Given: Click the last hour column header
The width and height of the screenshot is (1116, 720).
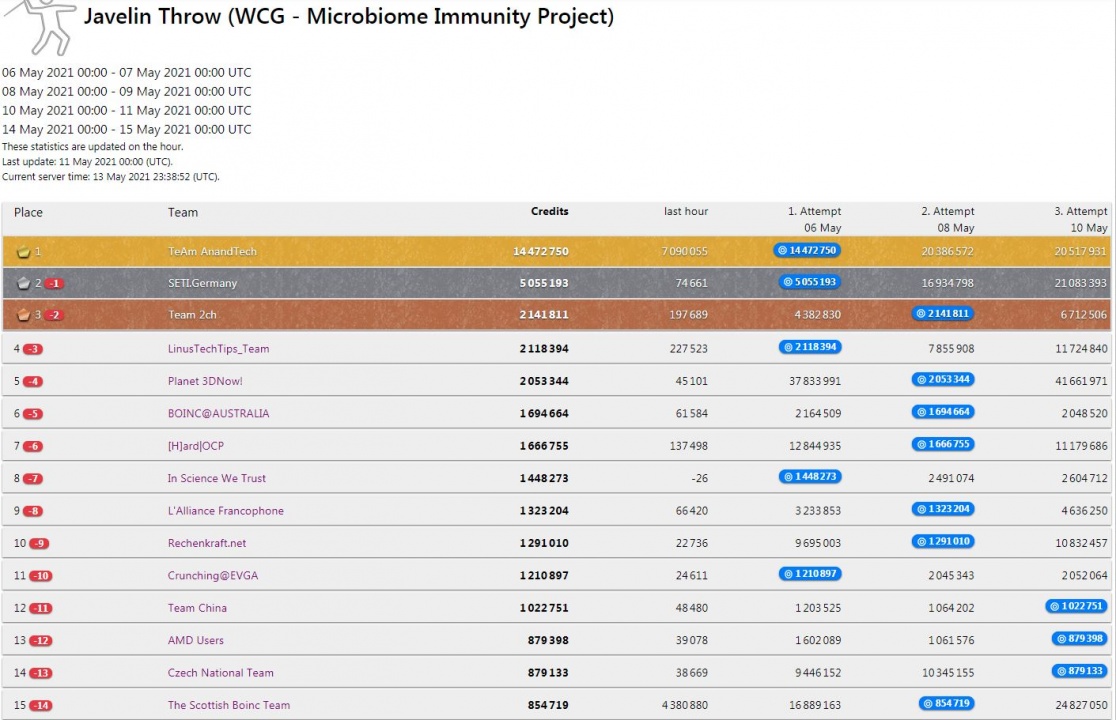Looking at the screenshot, I should 686,211.
